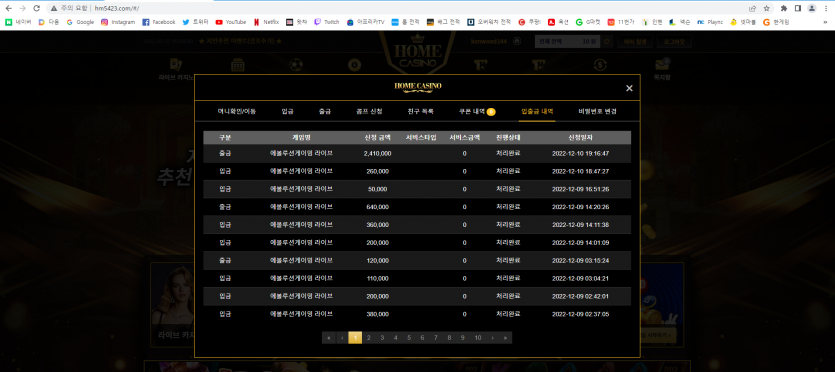Click the 260,000 amount cell
The width and height of the screenshot is (835, 372).
pos(378,171)
